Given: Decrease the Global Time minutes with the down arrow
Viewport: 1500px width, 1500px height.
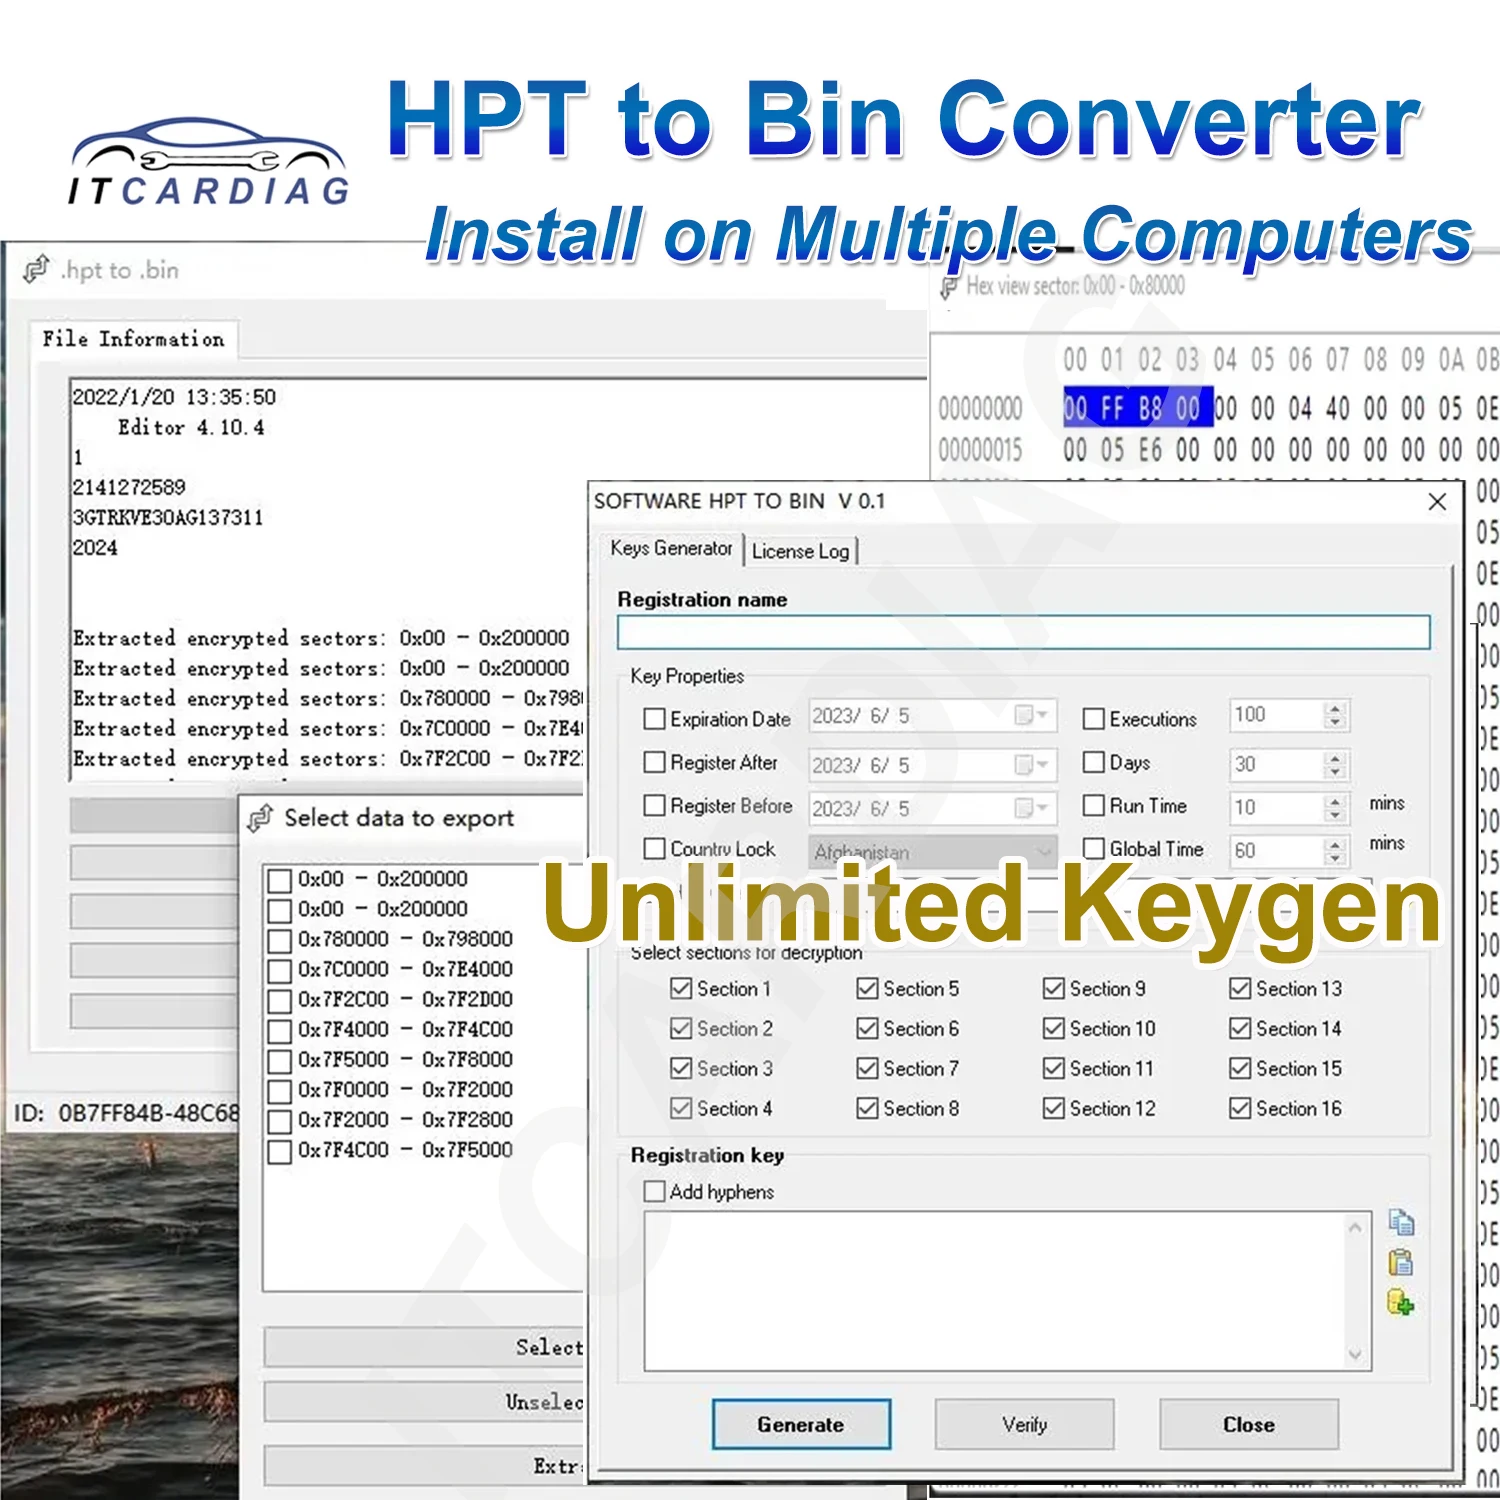Looking at the screenshot, I should coord(1335,858).
